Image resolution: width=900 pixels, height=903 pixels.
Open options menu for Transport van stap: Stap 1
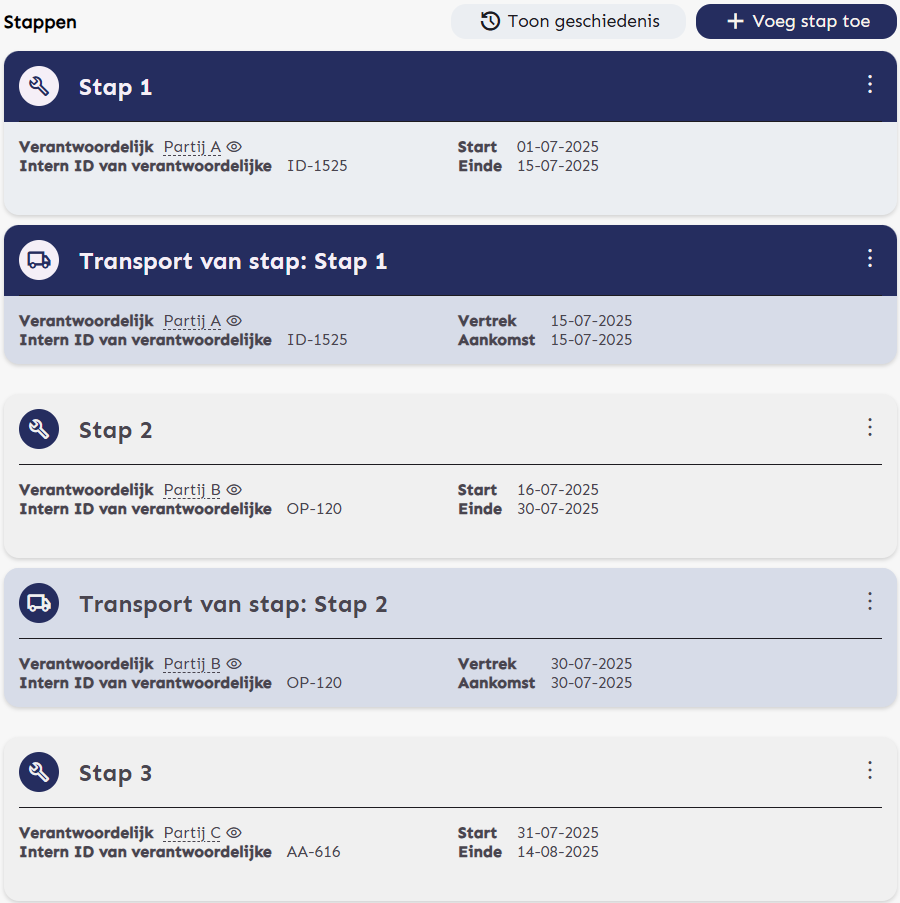(870, 259)
